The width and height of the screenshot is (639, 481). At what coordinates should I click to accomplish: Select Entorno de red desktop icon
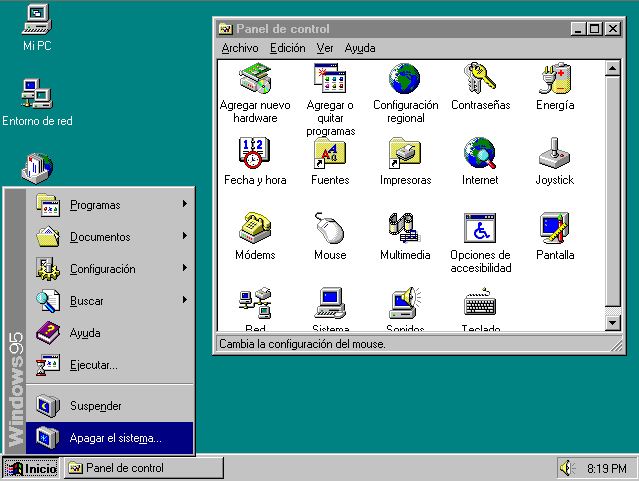[x=37, y=94]
